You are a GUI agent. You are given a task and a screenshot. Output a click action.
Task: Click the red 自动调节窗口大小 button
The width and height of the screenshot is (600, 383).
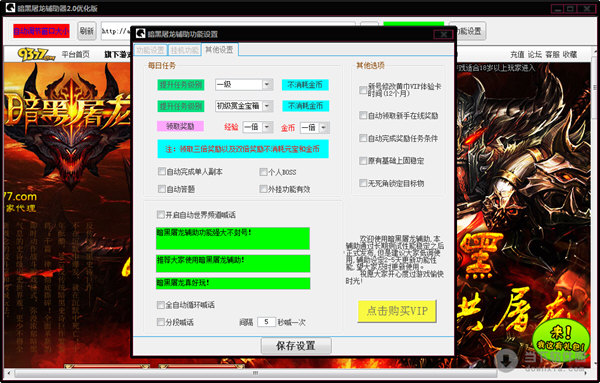(41, 31)
